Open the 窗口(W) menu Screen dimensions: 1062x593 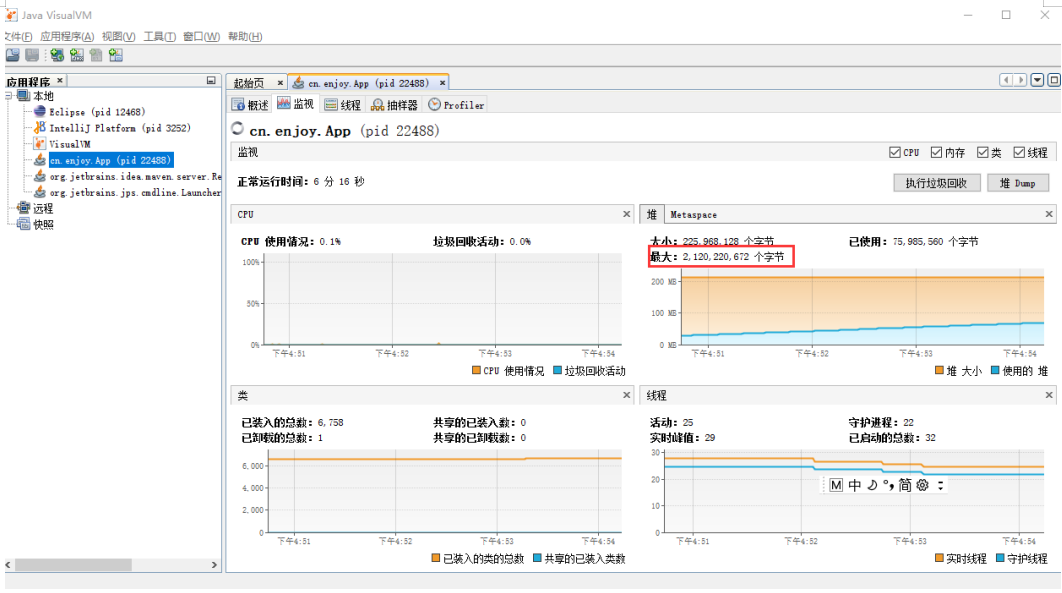click(x=201, y=37)
